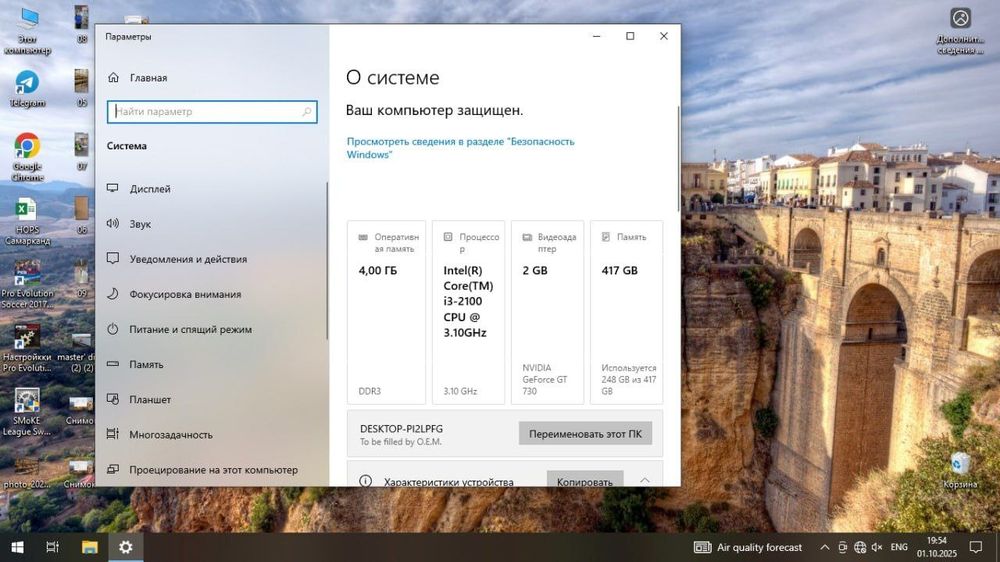Open the notification center icon
1000x562 pixels.
(976, 547)
